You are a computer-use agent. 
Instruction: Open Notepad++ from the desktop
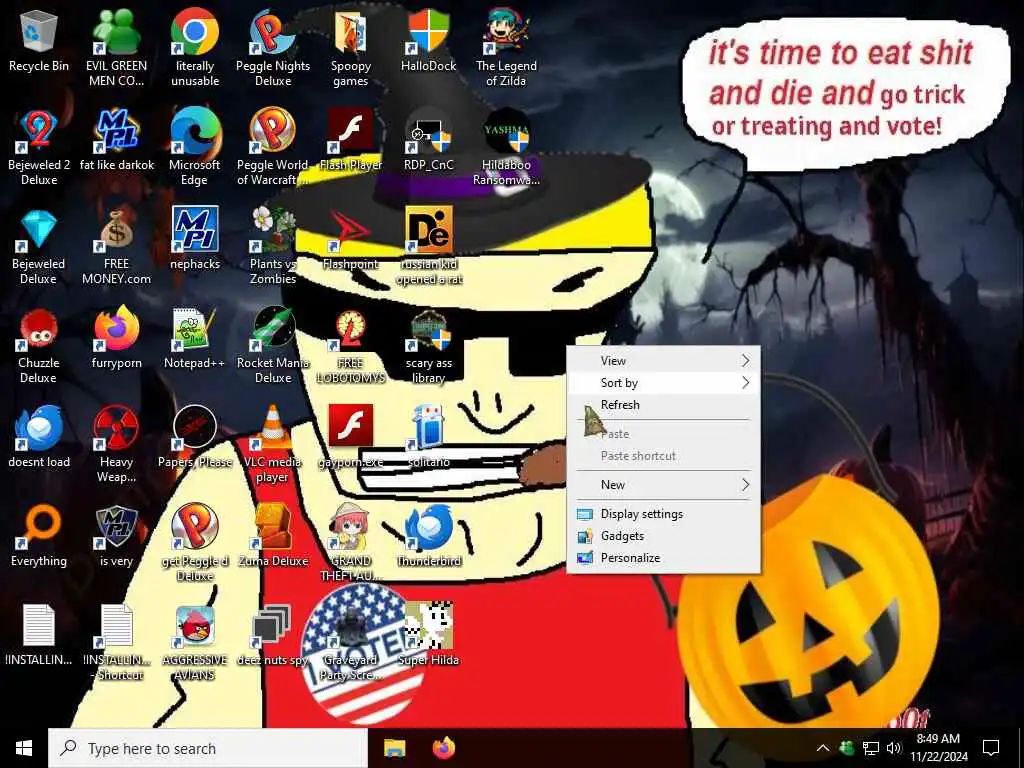click(x=195, y=338)
